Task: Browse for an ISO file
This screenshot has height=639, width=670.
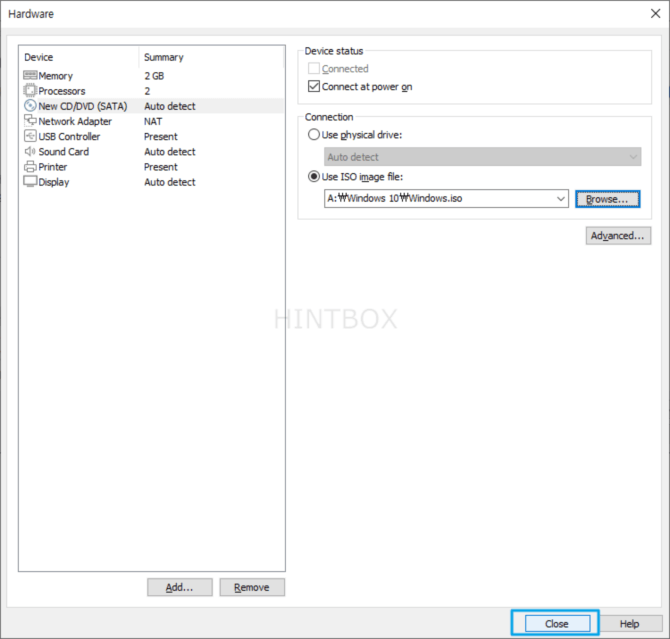Action: coord(607,199)
